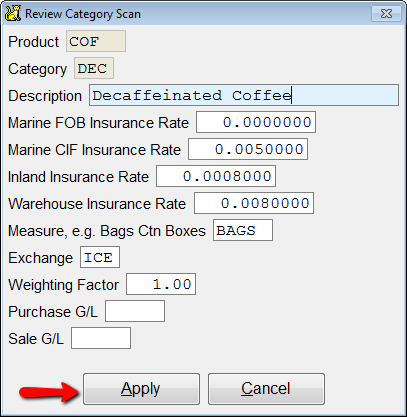The image size is (407, 417).
Task: Click the application icon in title bar
Action: click(x=13, y=14)
